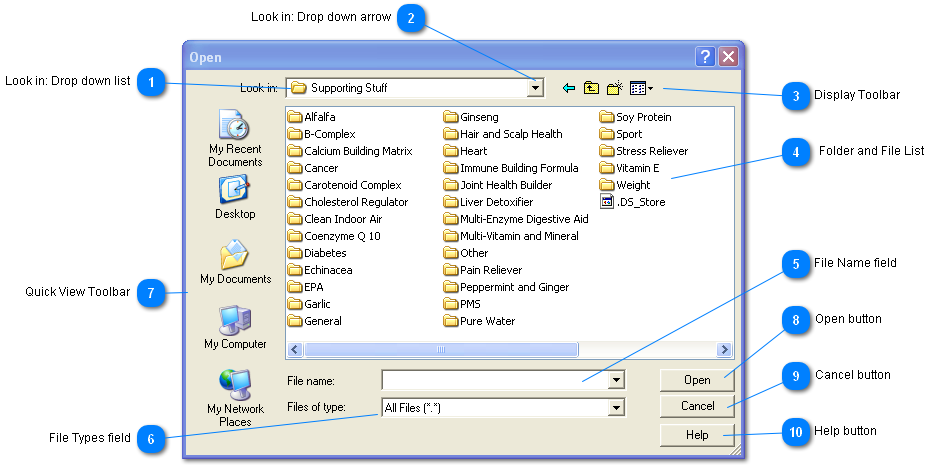Select the Garlic folder

coord(309,304)
